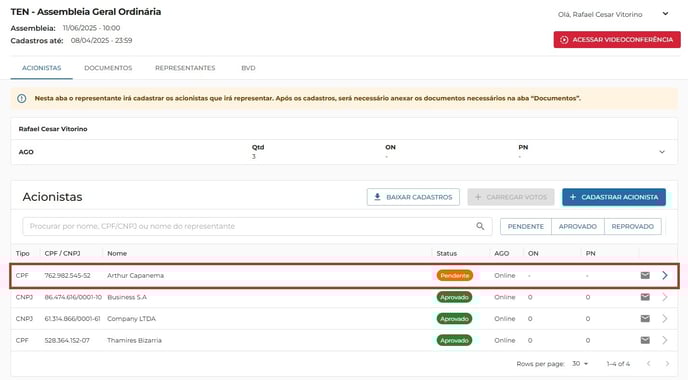Click the Aprovado badge for Business S.A
Screen dimensions: 688x380
tap(454, 297)
